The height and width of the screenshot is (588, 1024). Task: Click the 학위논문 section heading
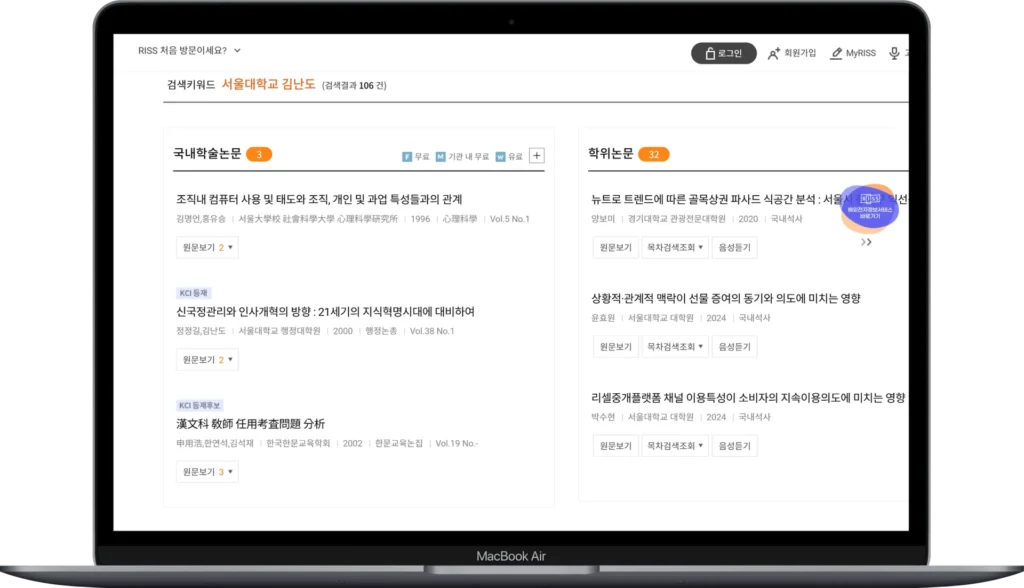[611, 154]
